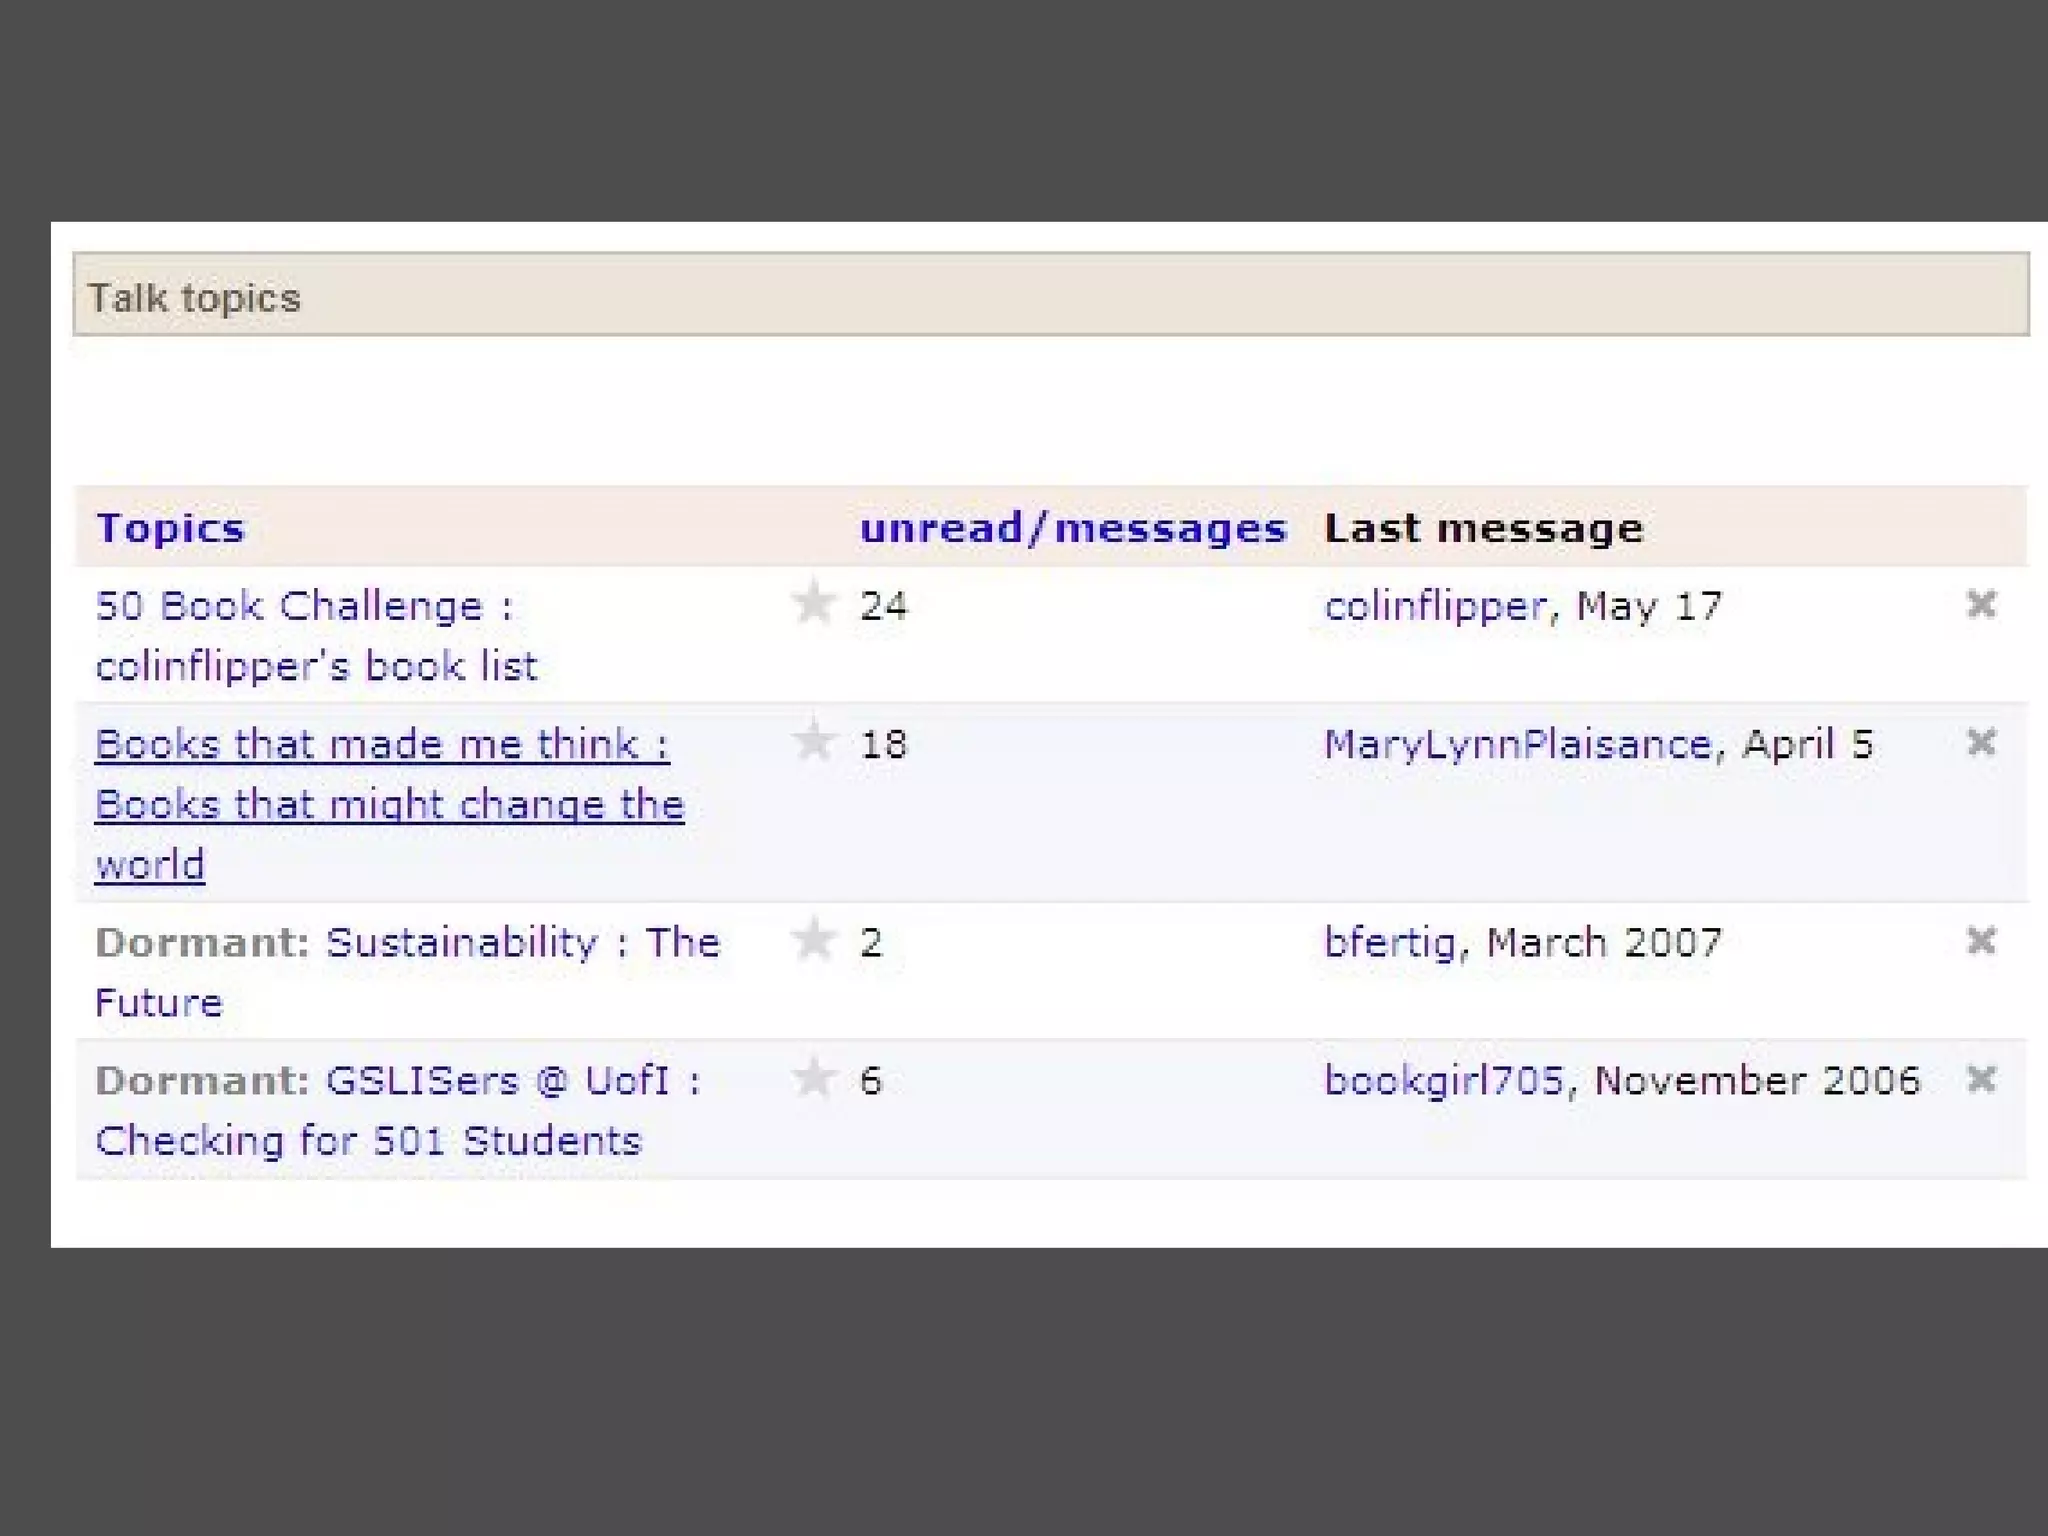
Task: Open colinflipper's book list topic
Action: pos(316,666)
